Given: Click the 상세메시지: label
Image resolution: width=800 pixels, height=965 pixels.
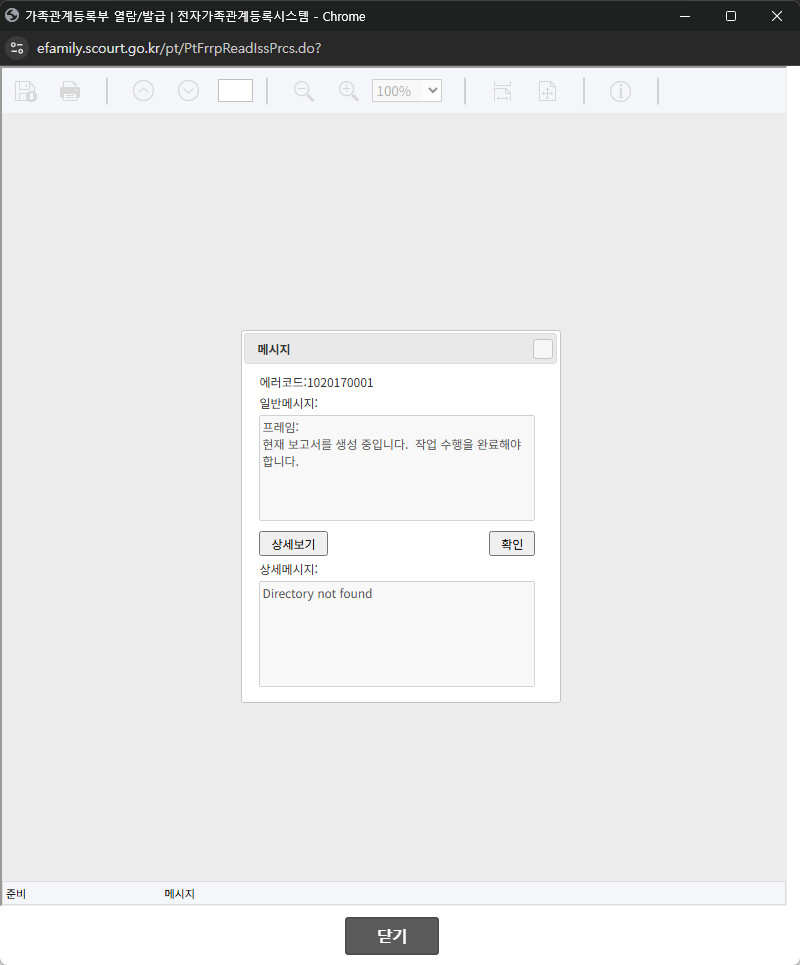Looking at the screenshot, I should (289, 569).
